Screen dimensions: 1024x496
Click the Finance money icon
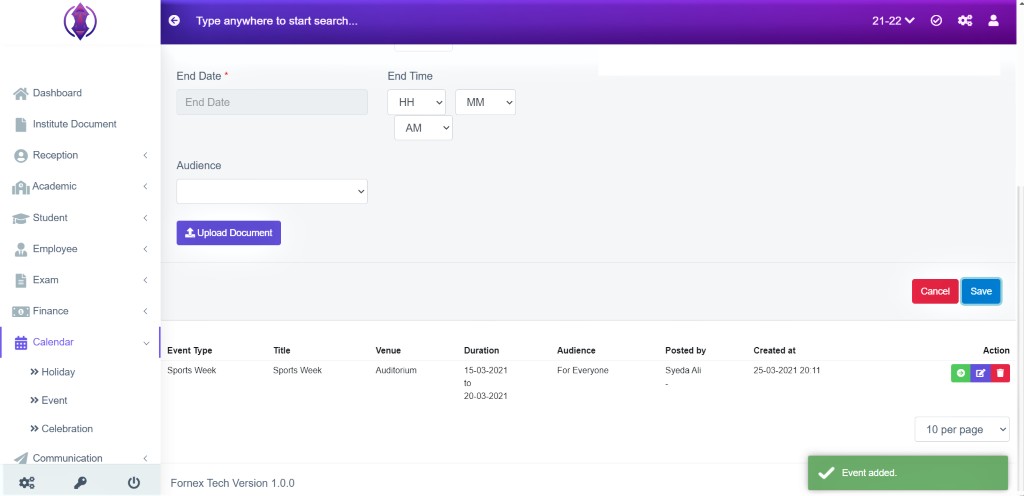(x=21, y=311)
